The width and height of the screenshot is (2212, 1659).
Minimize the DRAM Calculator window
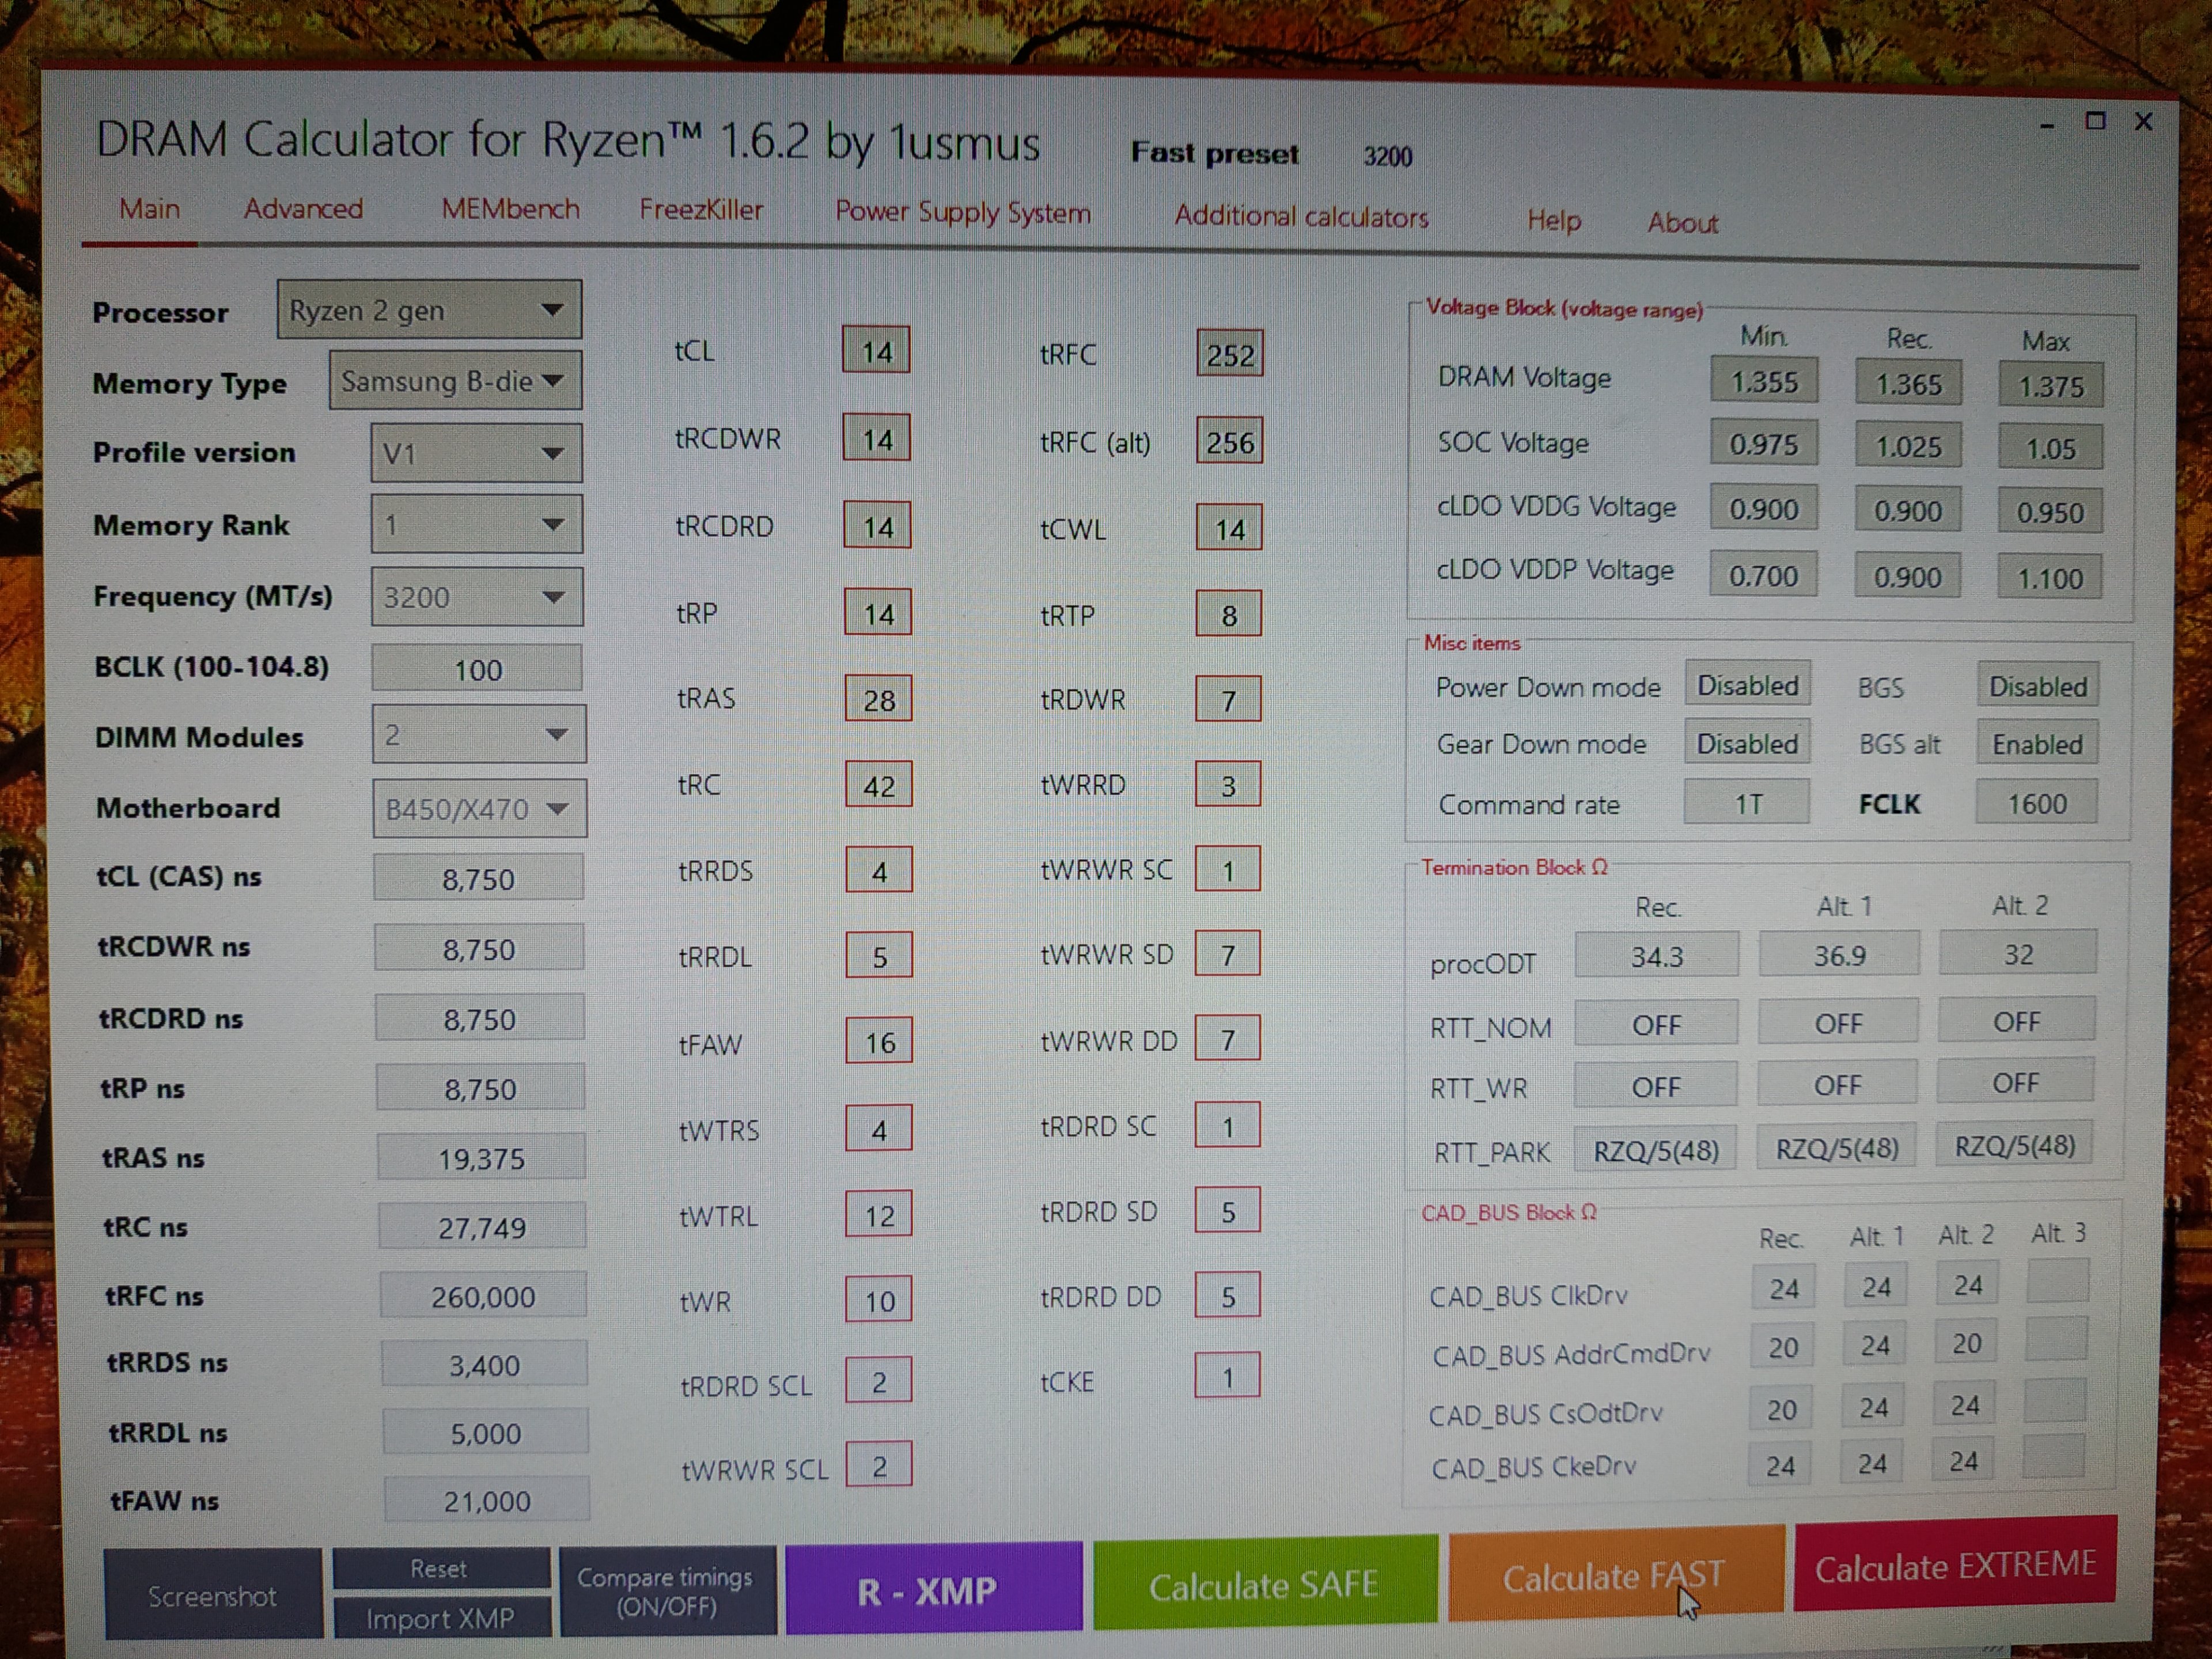click(x=2046, y=125)
